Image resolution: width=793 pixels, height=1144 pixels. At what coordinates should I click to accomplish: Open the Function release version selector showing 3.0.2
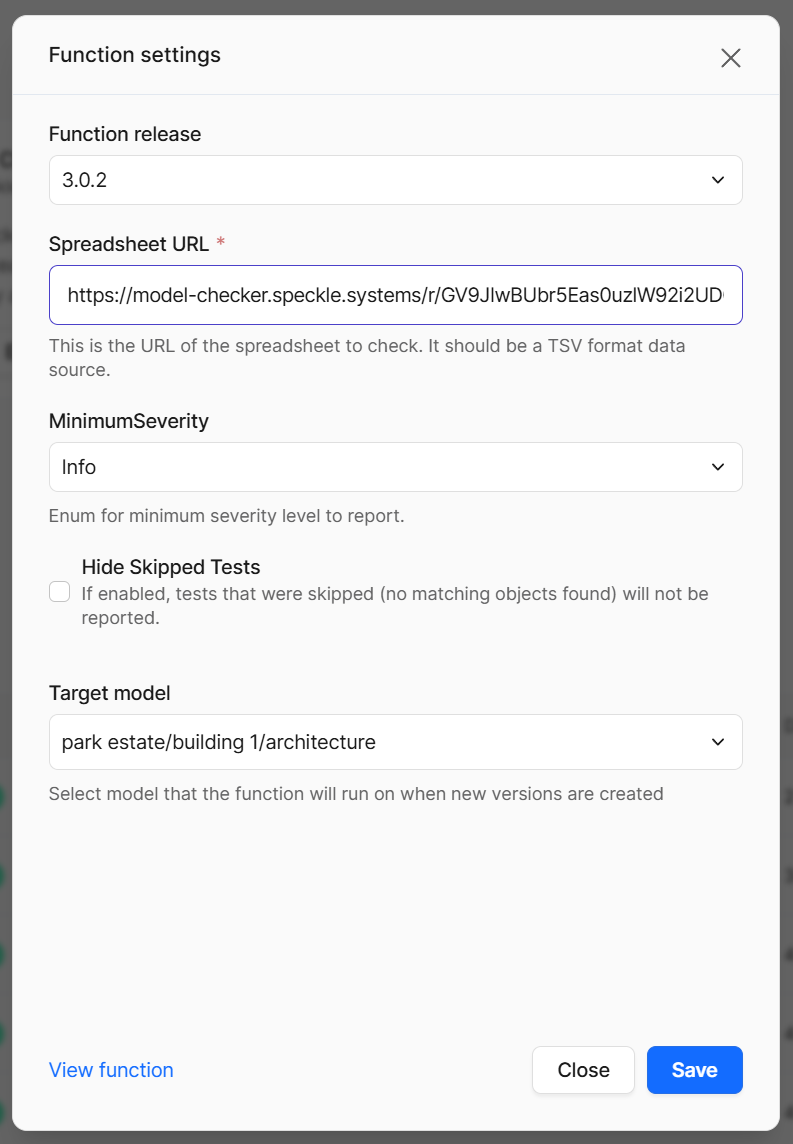coord(396,180)
